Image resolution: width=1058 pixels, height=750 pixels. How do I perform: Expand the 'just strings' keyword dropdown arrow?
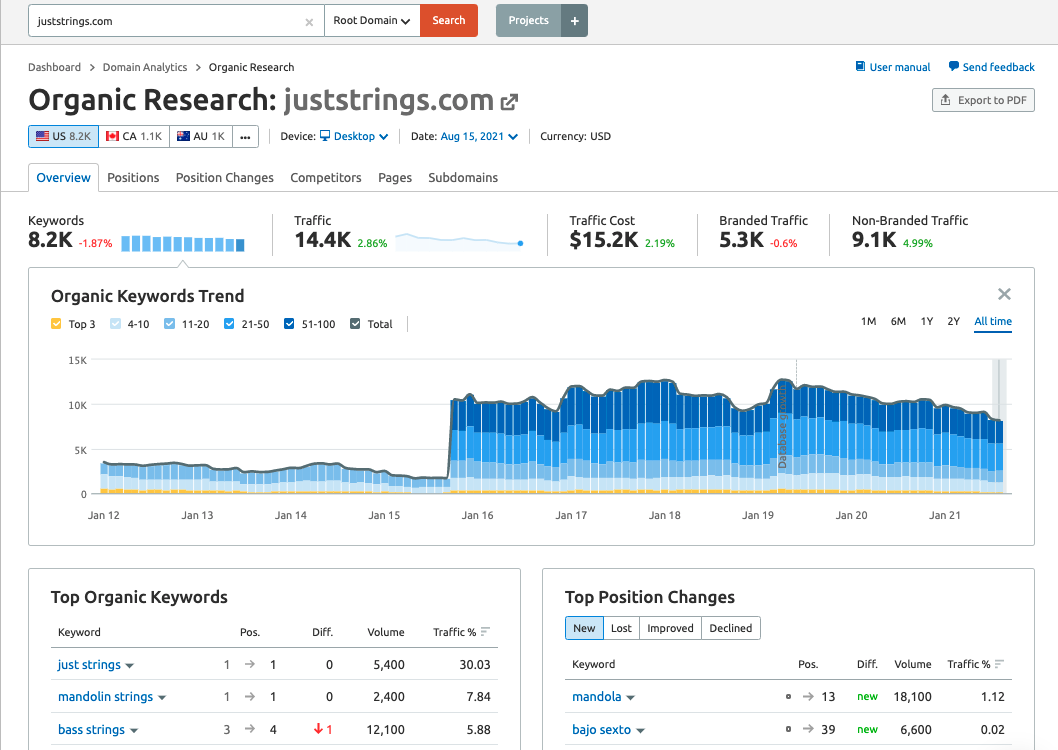(130, 666)
